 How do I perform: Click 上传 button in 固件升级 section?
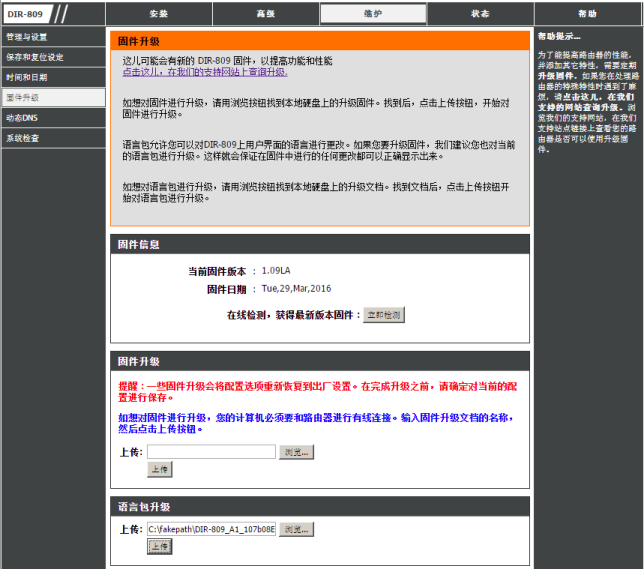pos(159,469)
